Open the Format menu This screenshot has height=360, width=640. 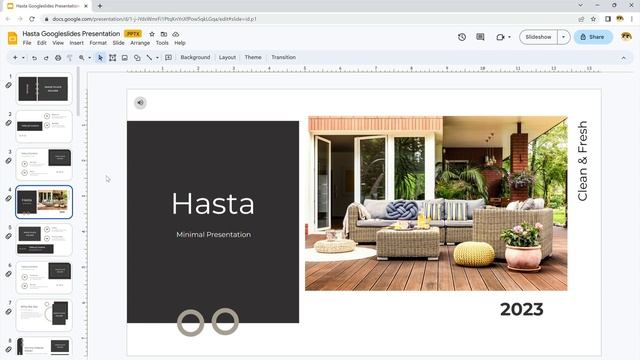(98, 43)
